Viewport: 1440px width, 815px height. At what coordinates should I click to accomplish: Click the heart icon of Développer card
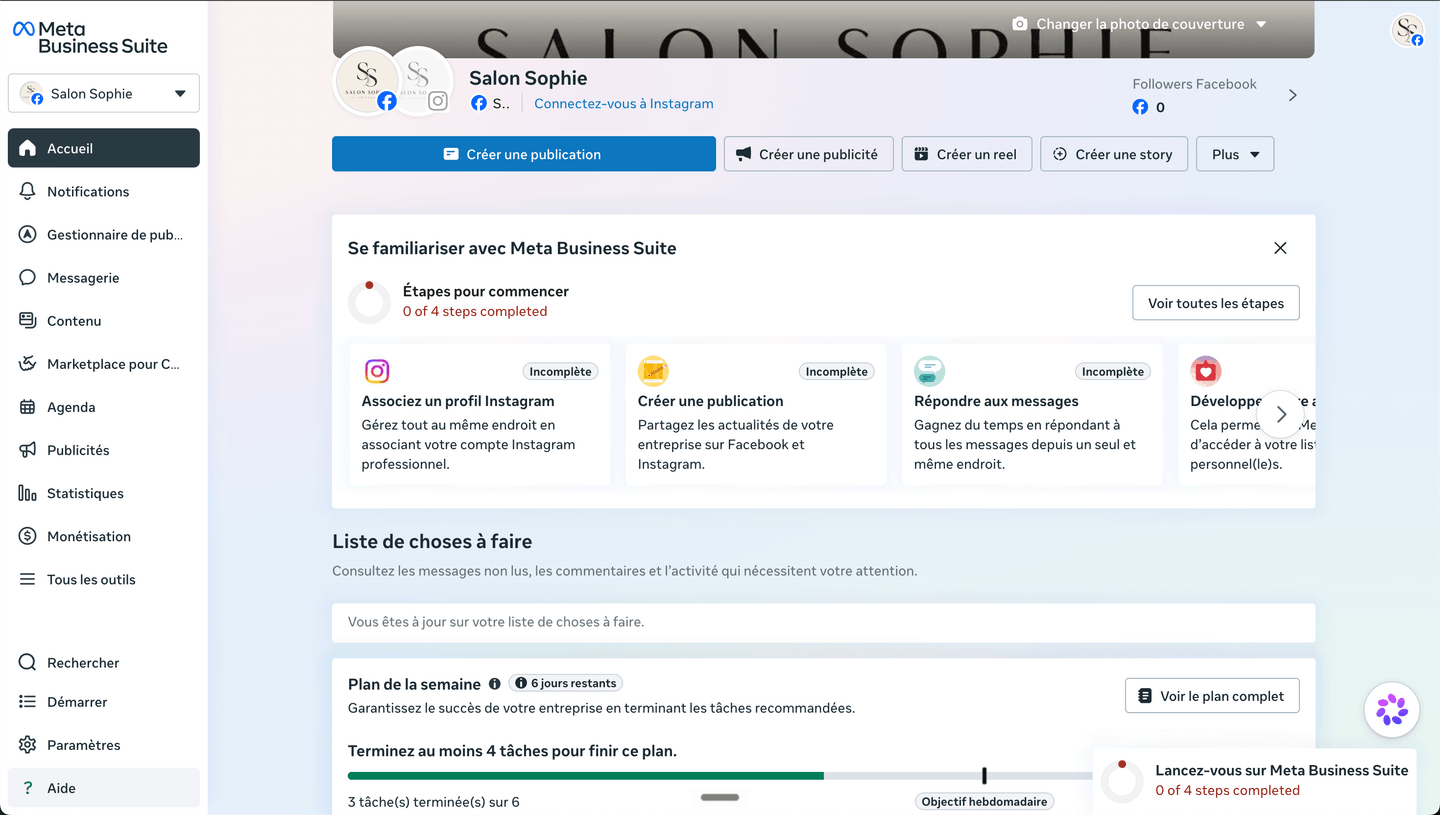[1206, 371]
